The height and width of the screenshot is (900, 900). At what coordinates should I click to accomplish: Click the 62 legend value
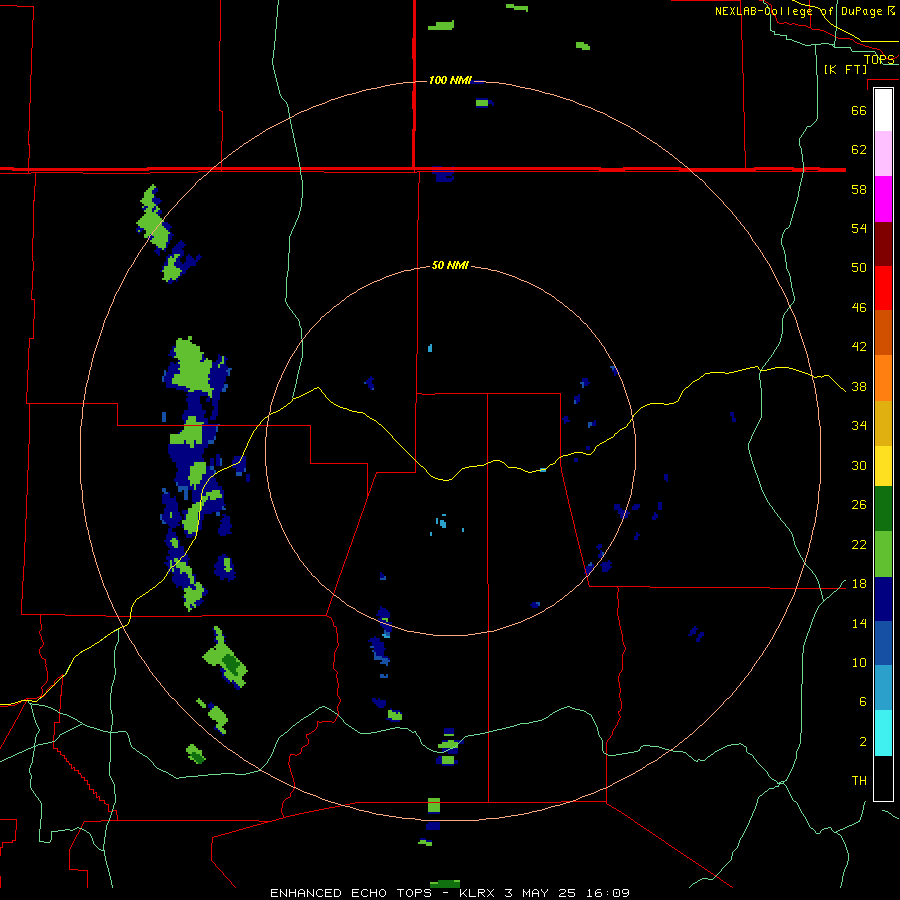point(859,150)
